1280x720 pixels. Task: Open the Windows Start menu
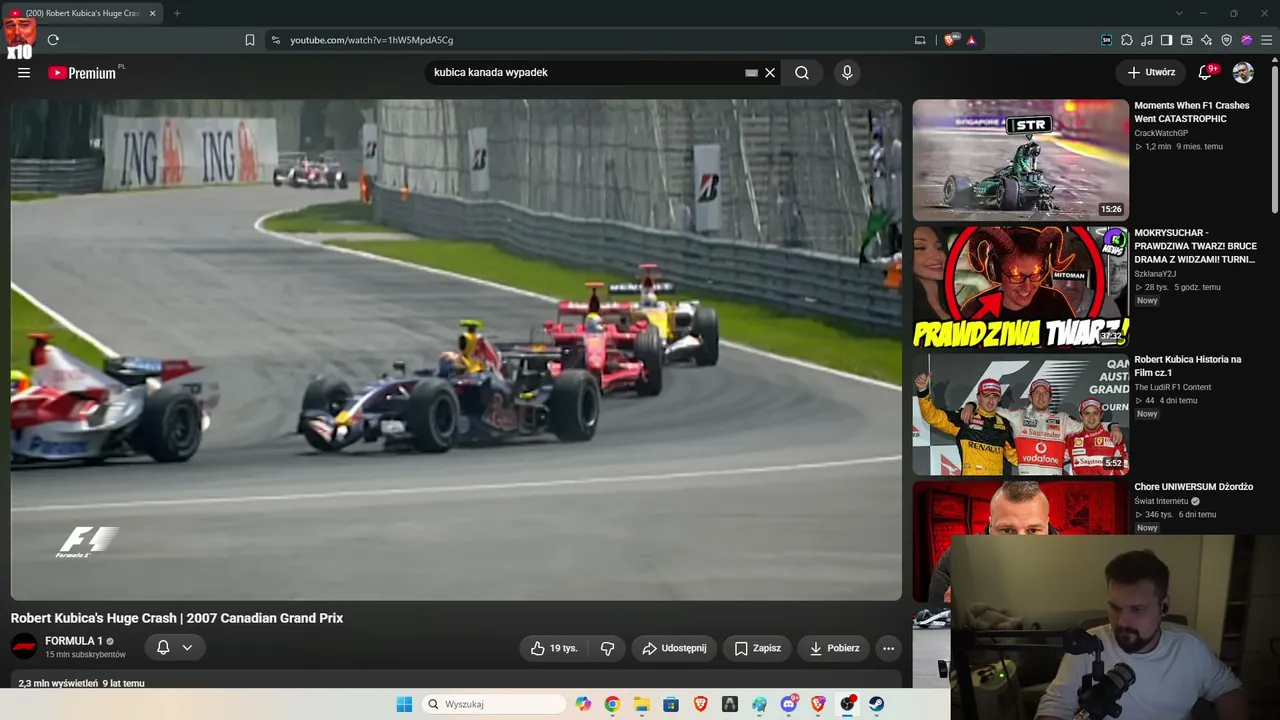(404, 704)
